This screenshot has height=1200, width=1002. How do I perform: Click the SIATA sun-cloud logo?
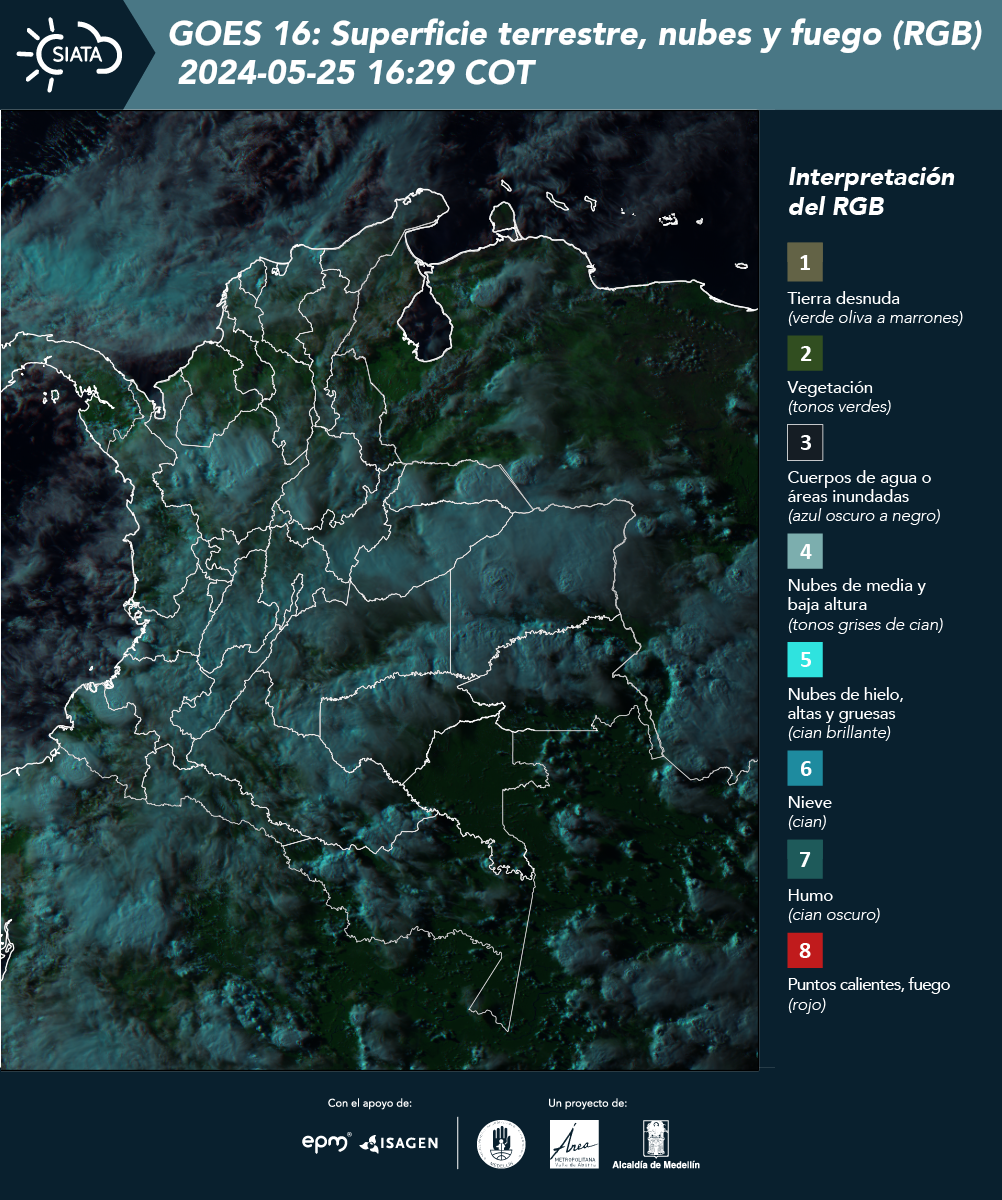[x=68, y=54]
